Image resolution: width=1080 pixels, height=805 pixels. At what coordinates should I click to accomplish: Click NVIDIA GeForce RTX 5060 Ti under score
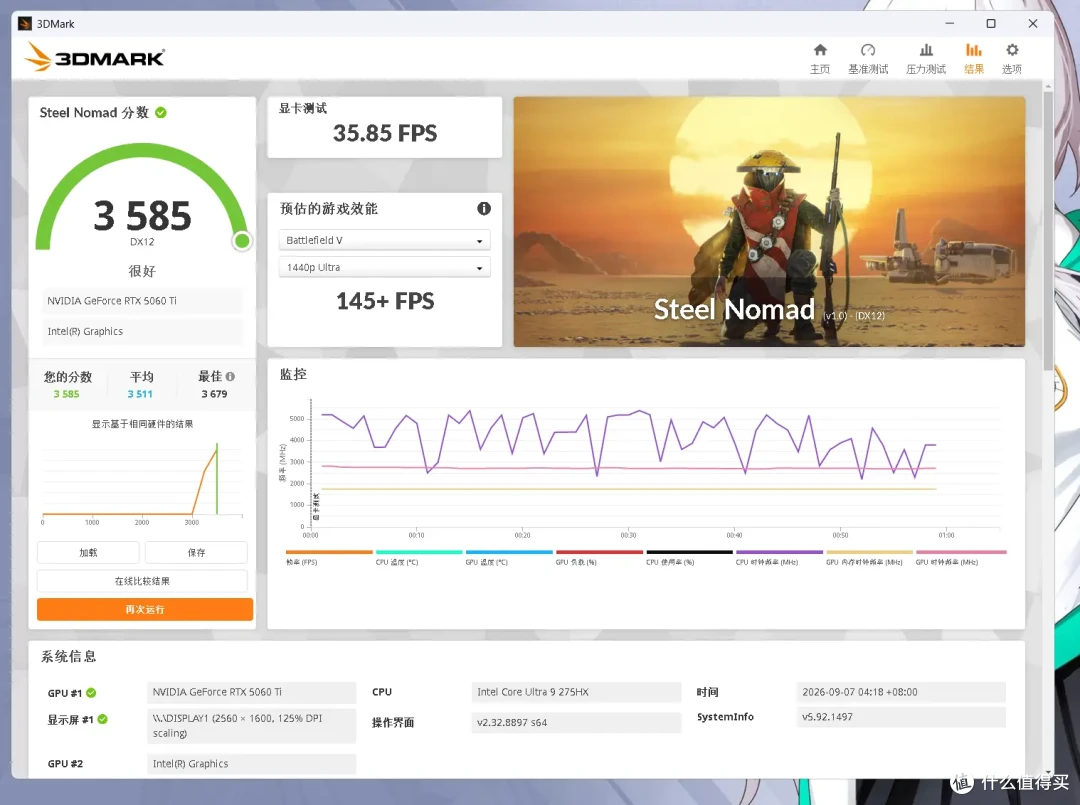[x=141, y=301]
